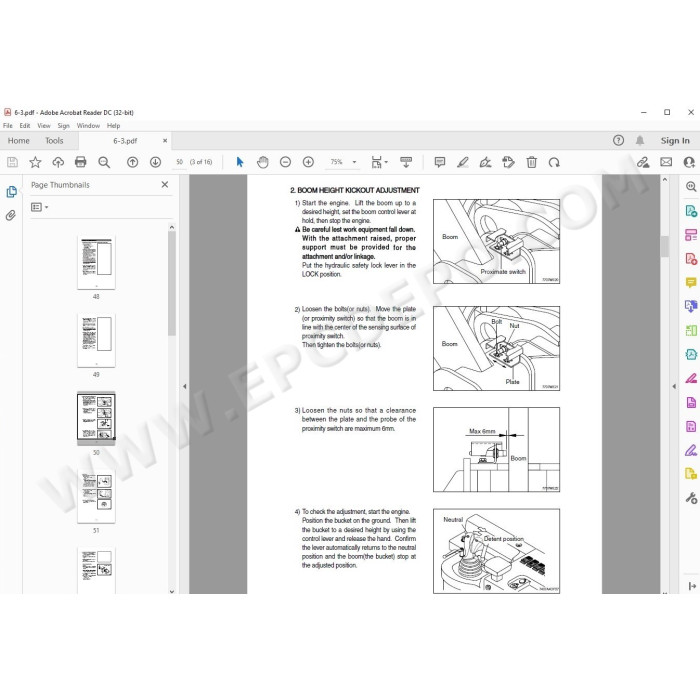
Task: Open the Create PDF tool in right pane
Action: 691,259
